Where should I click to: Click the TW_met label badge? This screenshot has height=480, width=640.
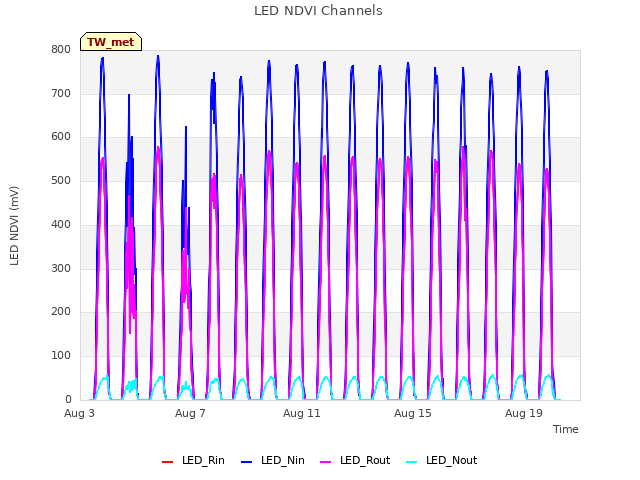pos(111,42)
